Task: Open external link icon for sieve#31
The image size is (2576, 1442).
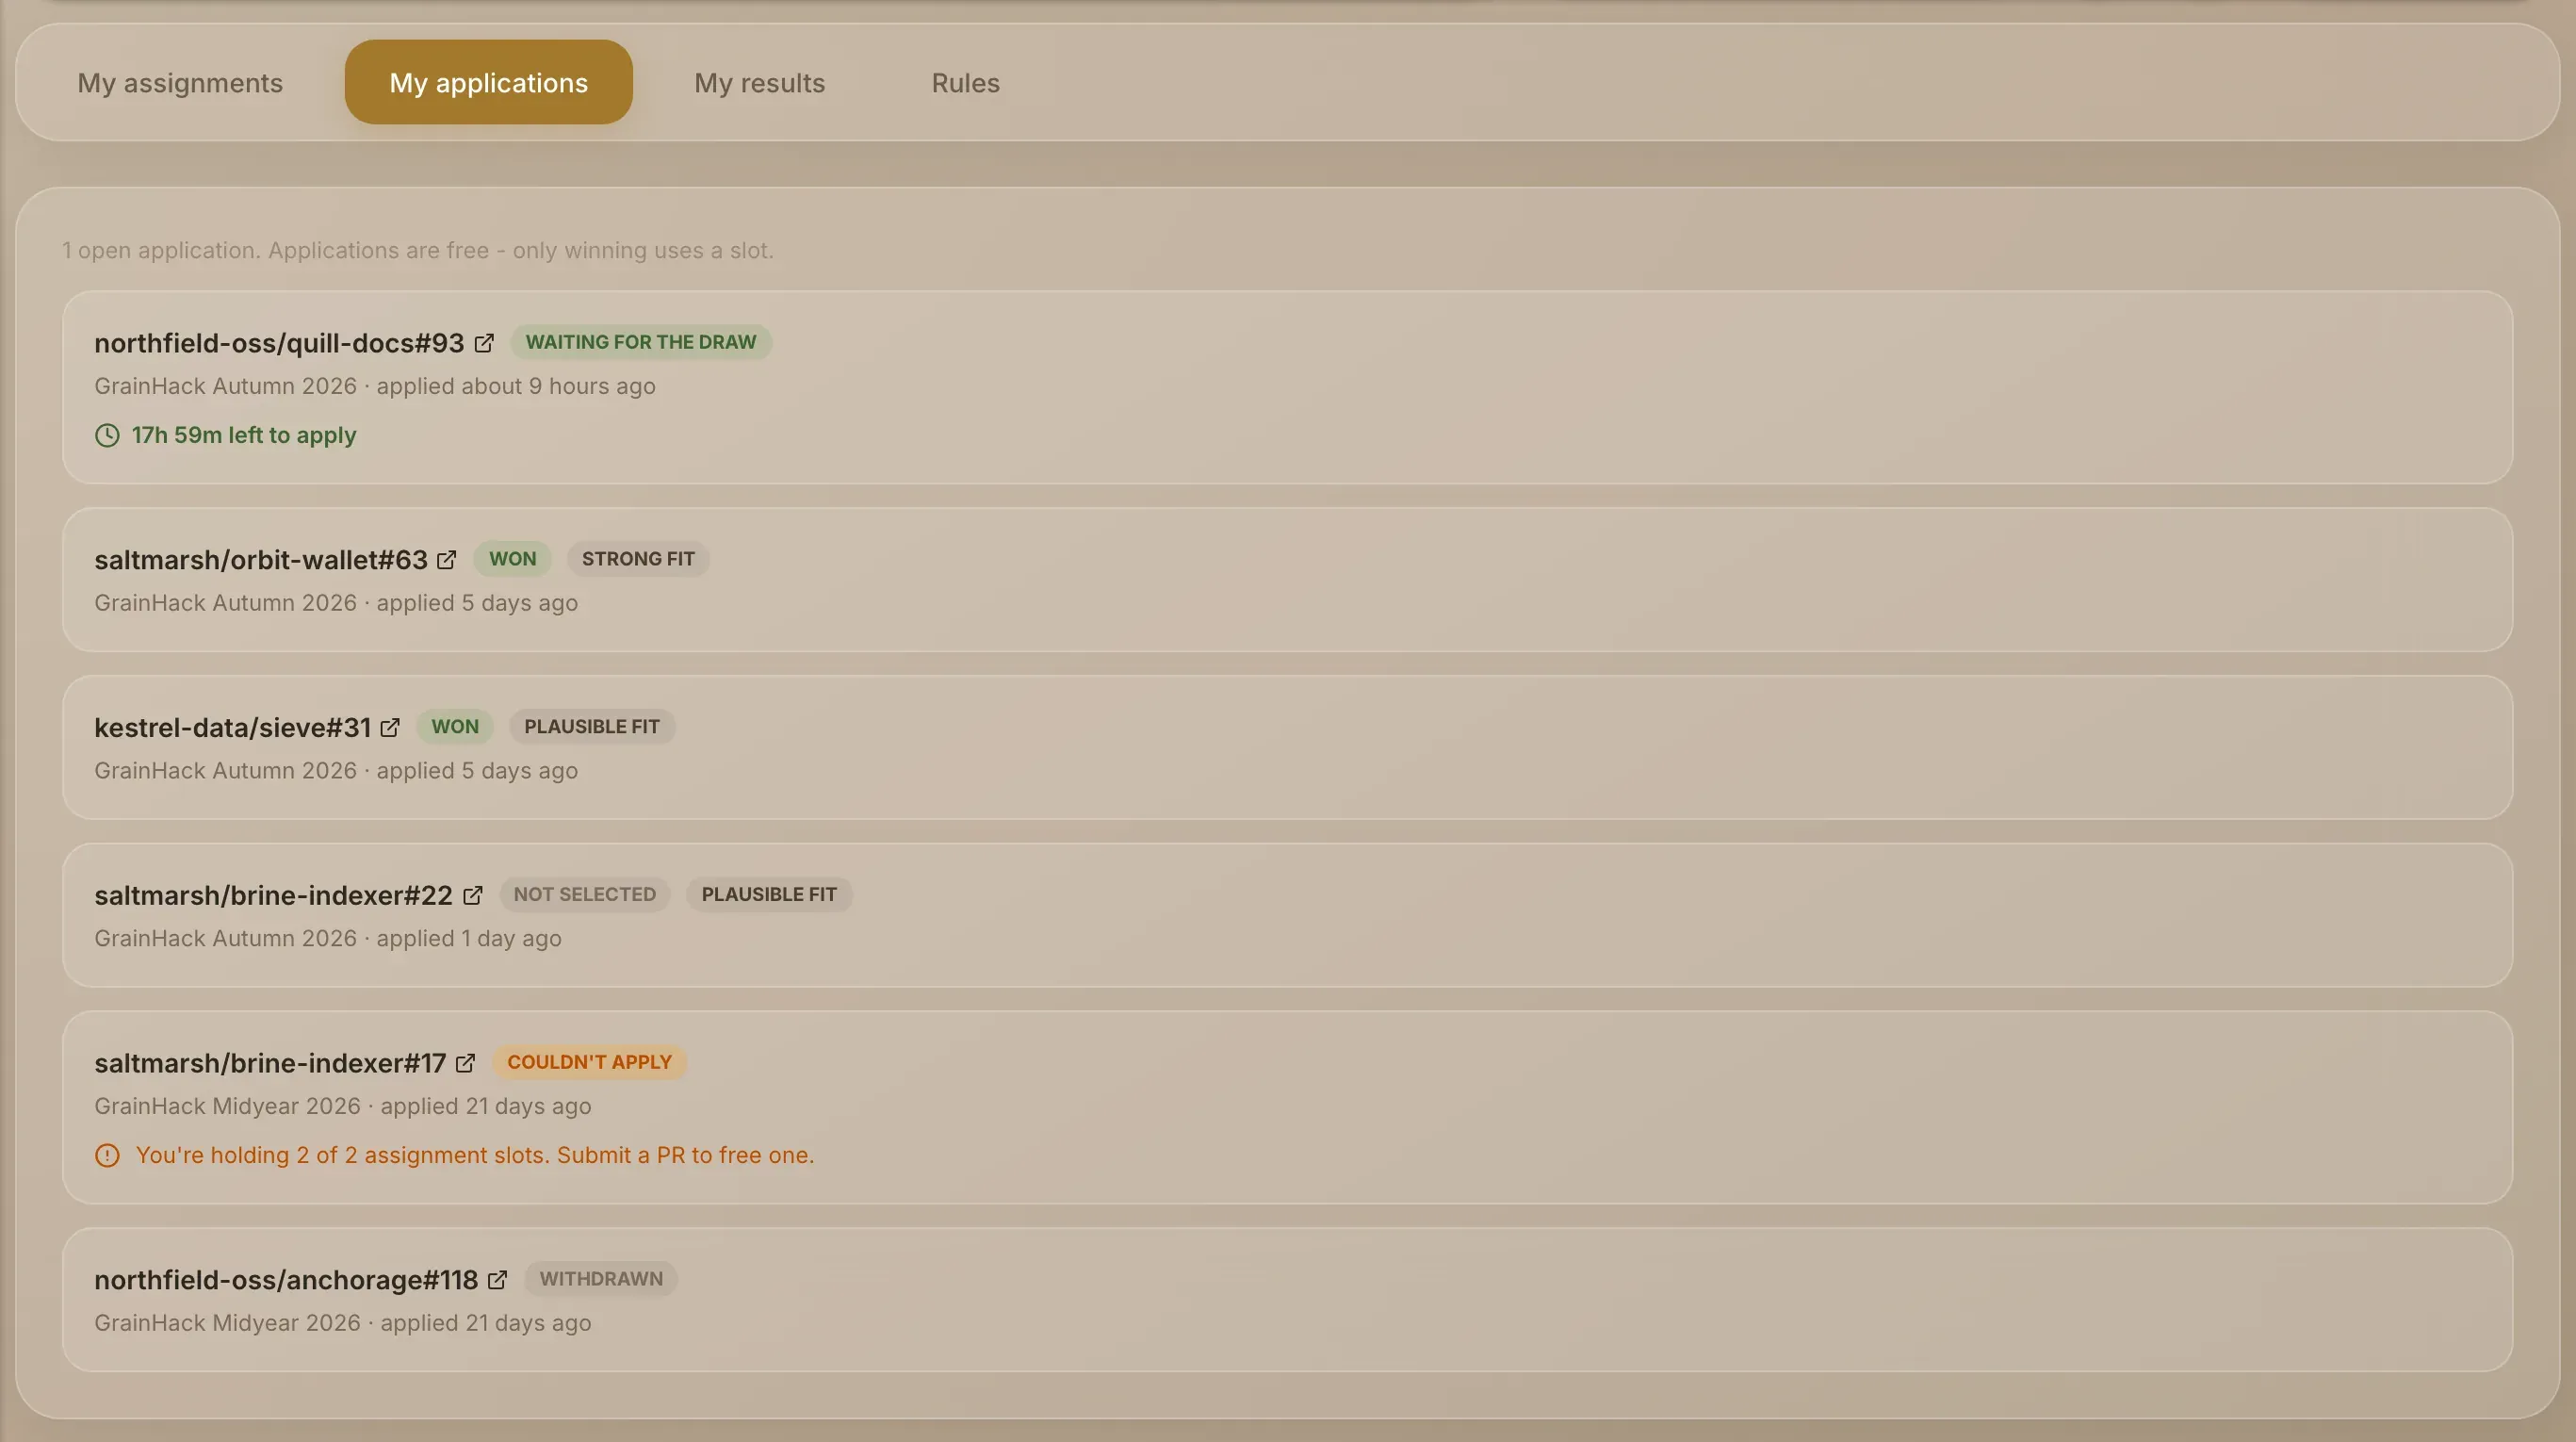Action: [x=390, y=728]
